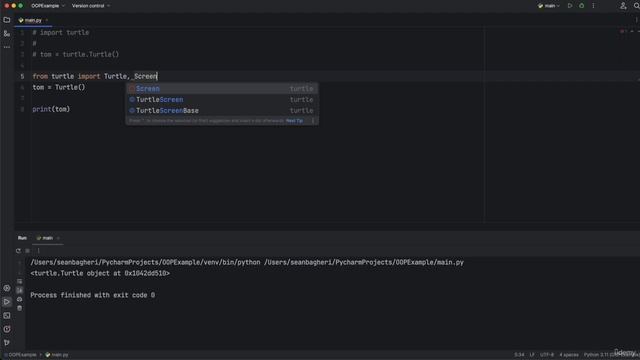Toggle soft-wrap in the Run console
Viewport: 640px width, 360px height.
20,282
